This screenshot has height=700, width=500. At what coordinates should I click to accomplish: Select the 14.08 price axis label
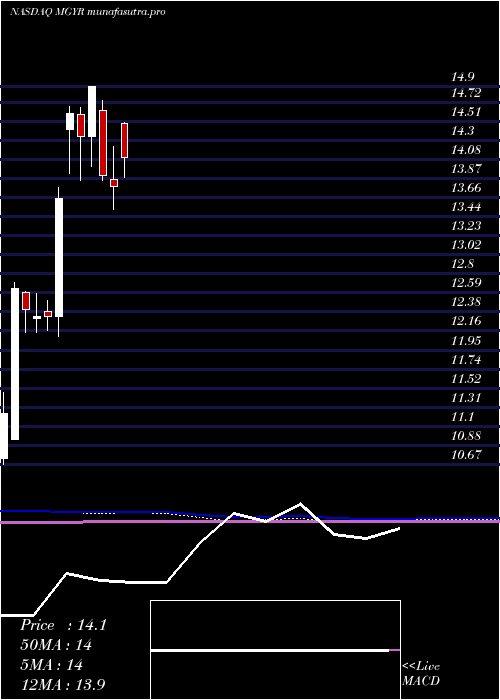click(466, 150)
